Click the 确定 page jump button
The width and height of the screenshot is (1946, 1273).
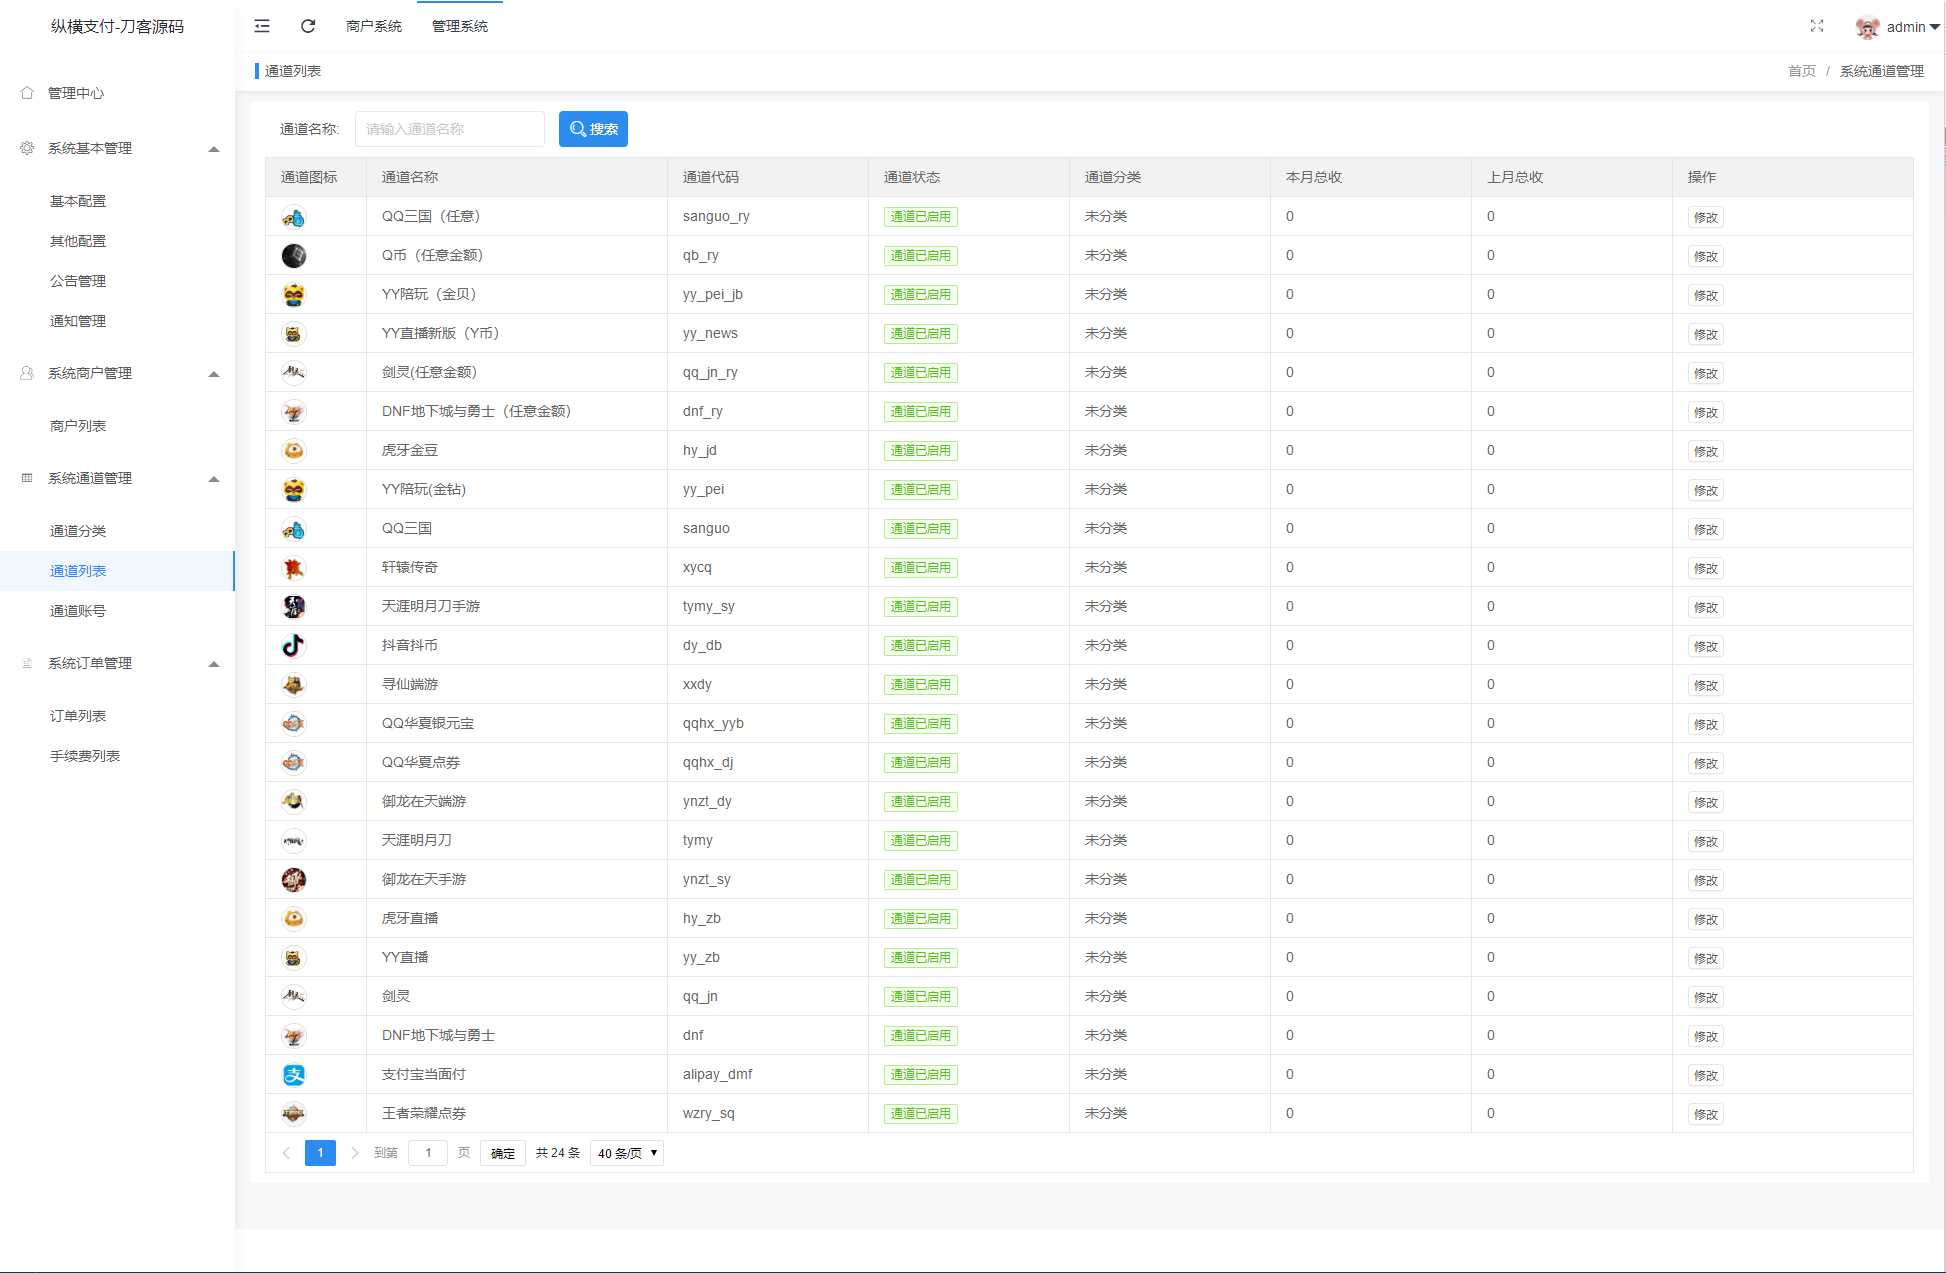(x=502, y=1153)
